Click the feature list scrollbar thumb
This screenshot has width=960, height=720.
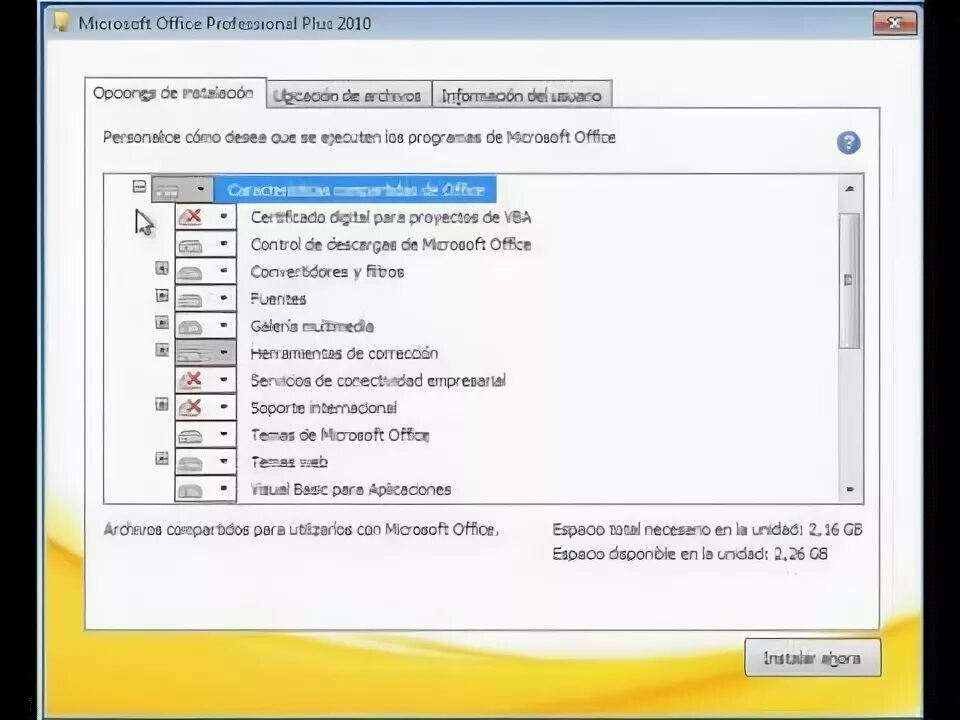tap(849, 280)
